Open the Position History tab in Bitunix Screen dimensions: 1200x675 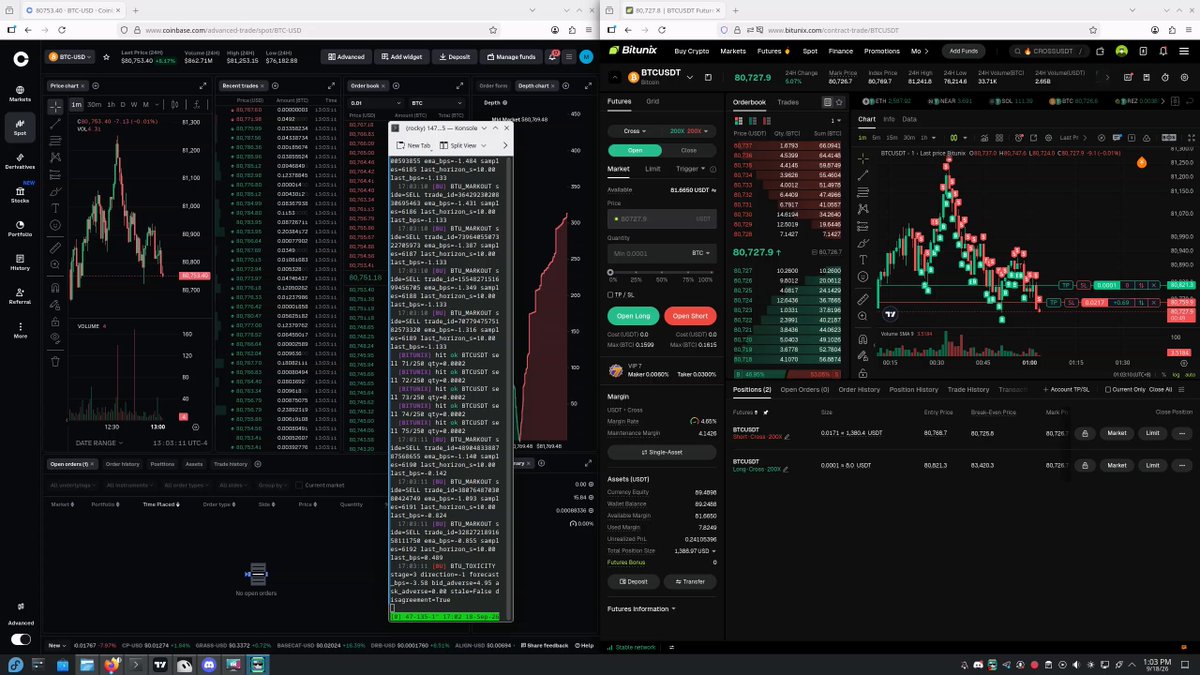coord(914,389)
